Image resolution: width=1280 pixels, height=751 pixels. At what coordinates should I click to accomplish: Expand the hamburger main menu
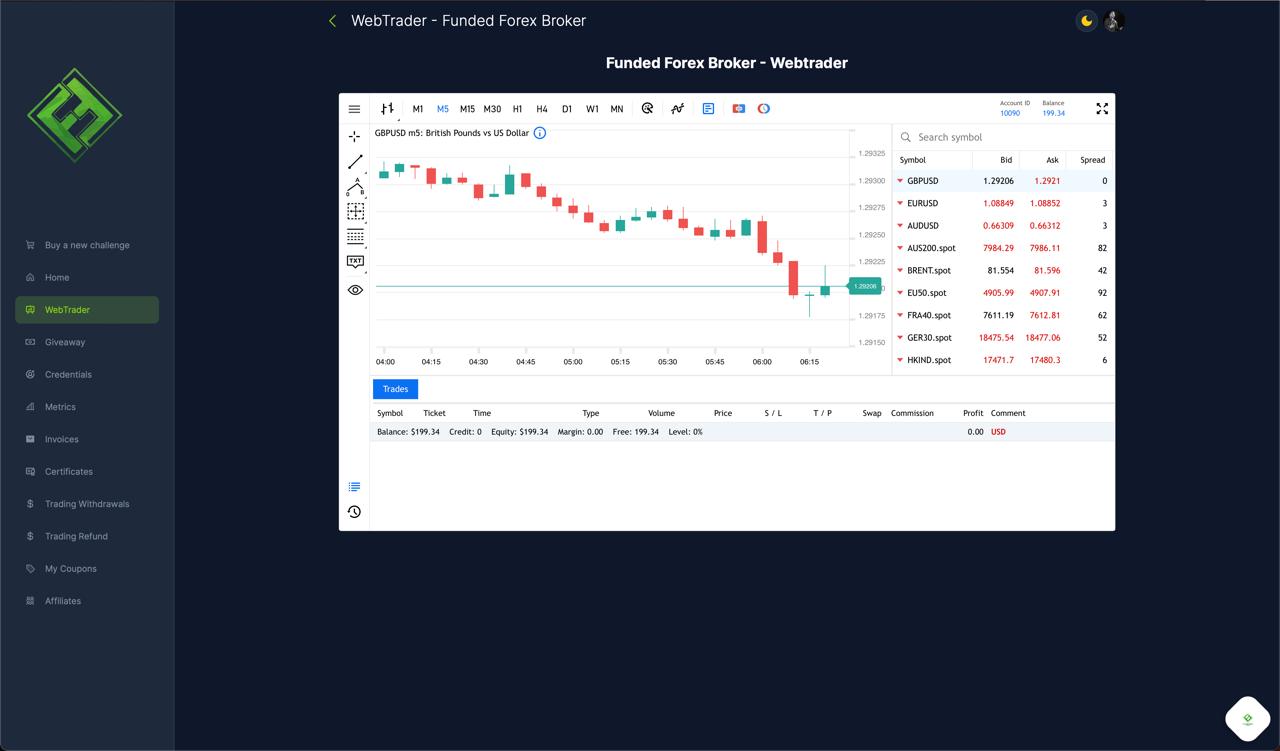click(354, 109)
